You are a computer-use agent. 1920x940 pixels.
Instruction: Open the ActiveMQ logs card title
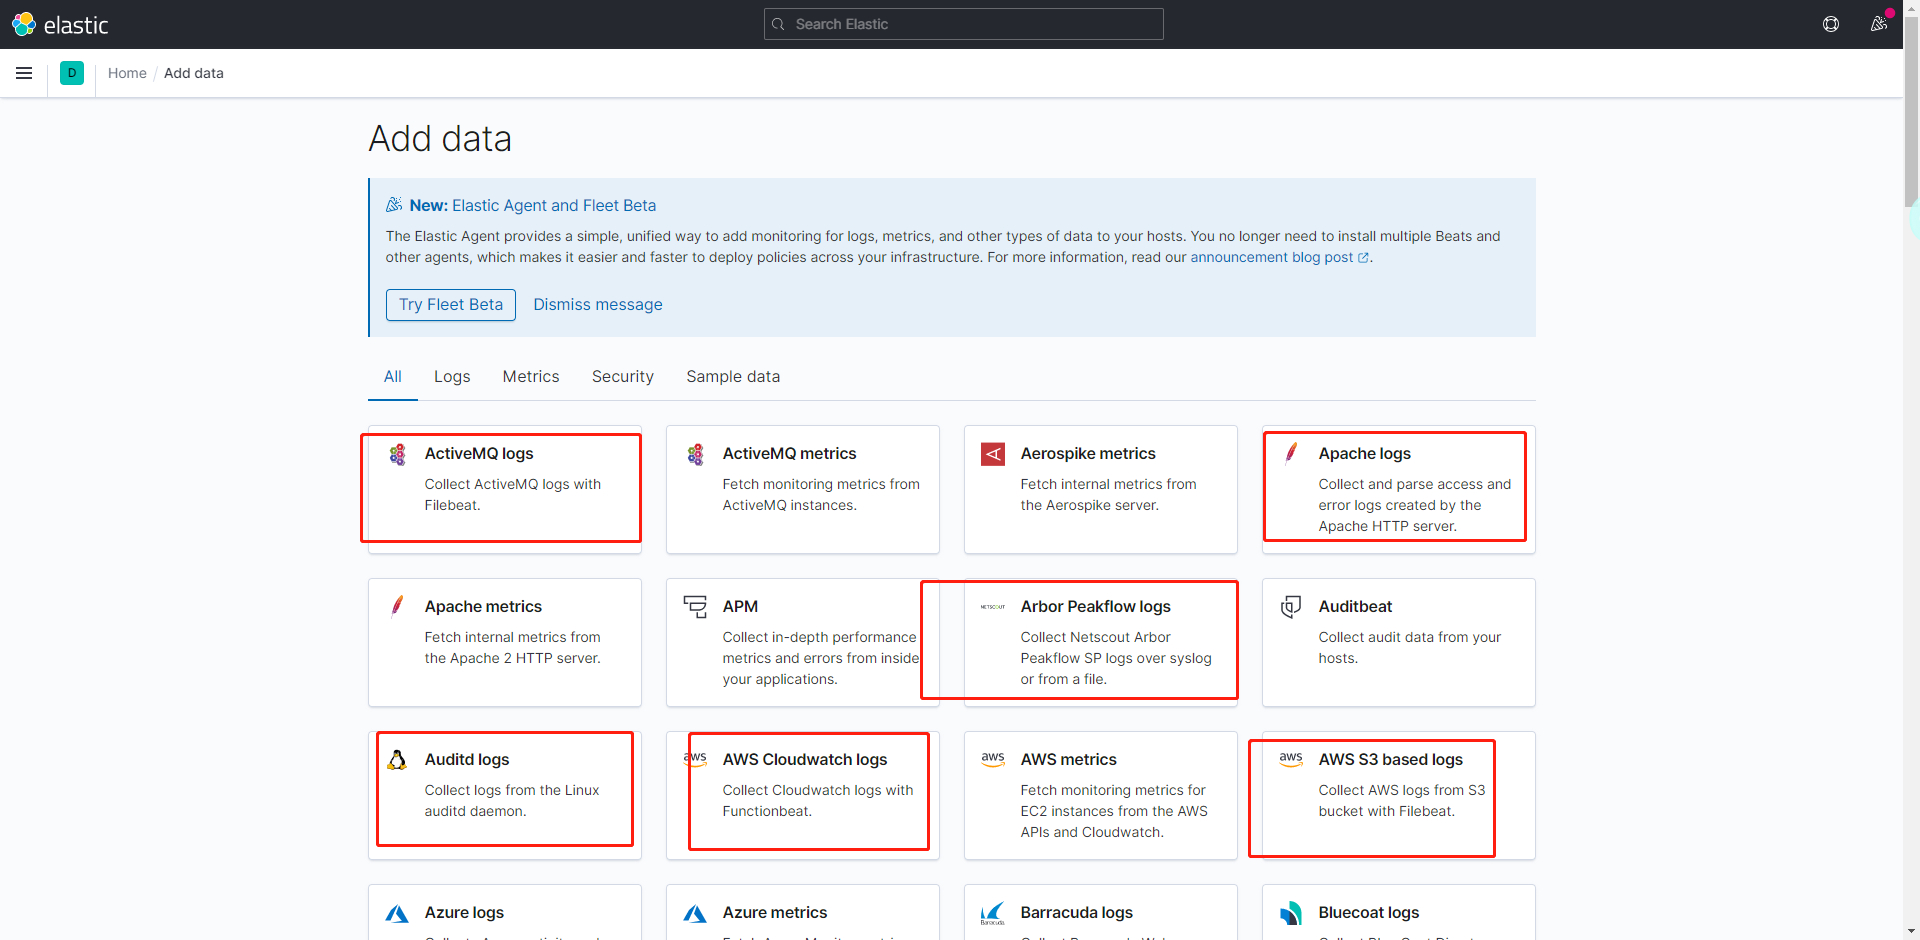pyautogui.click(x=479, y=453)
